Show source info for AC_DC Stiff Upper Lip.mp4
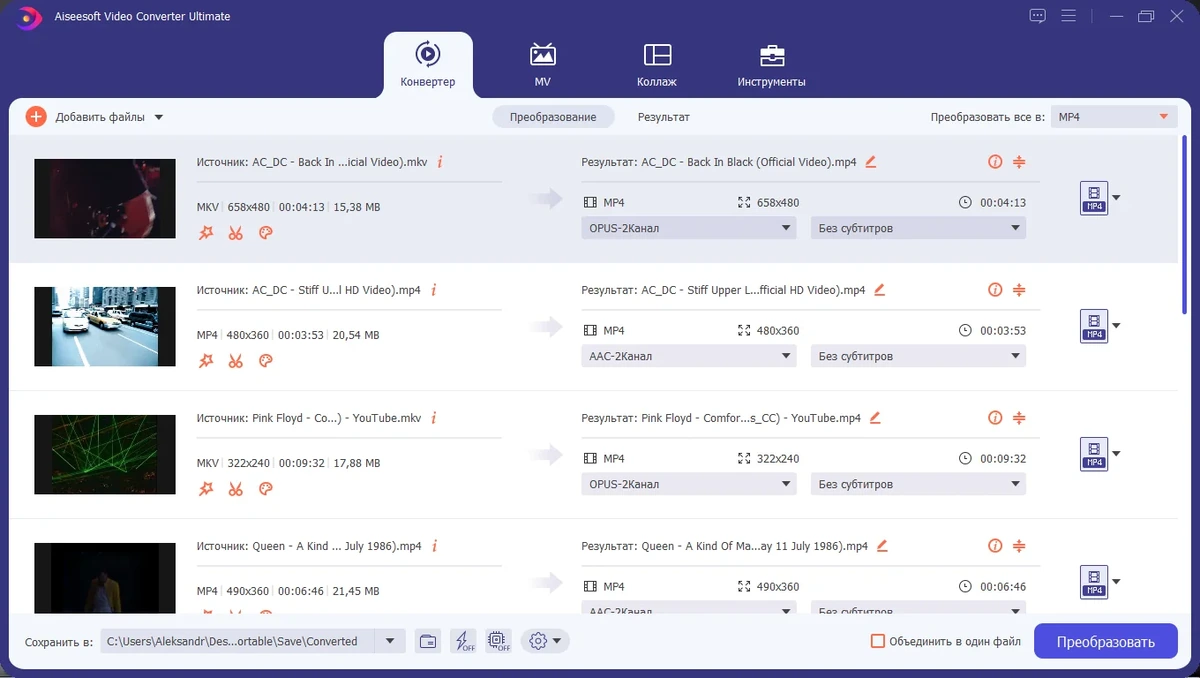 pyautogui.click(x=433, y=290)
